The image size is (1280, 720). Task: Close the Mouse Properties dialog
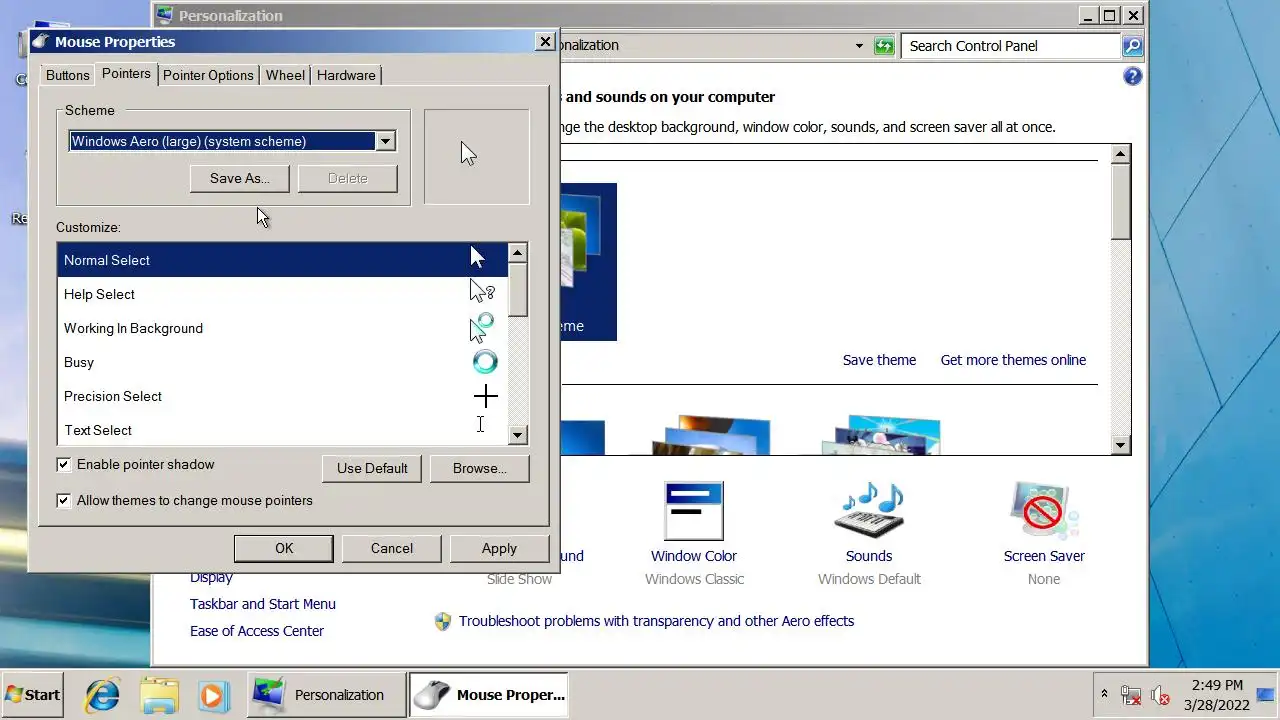(545, 41)
